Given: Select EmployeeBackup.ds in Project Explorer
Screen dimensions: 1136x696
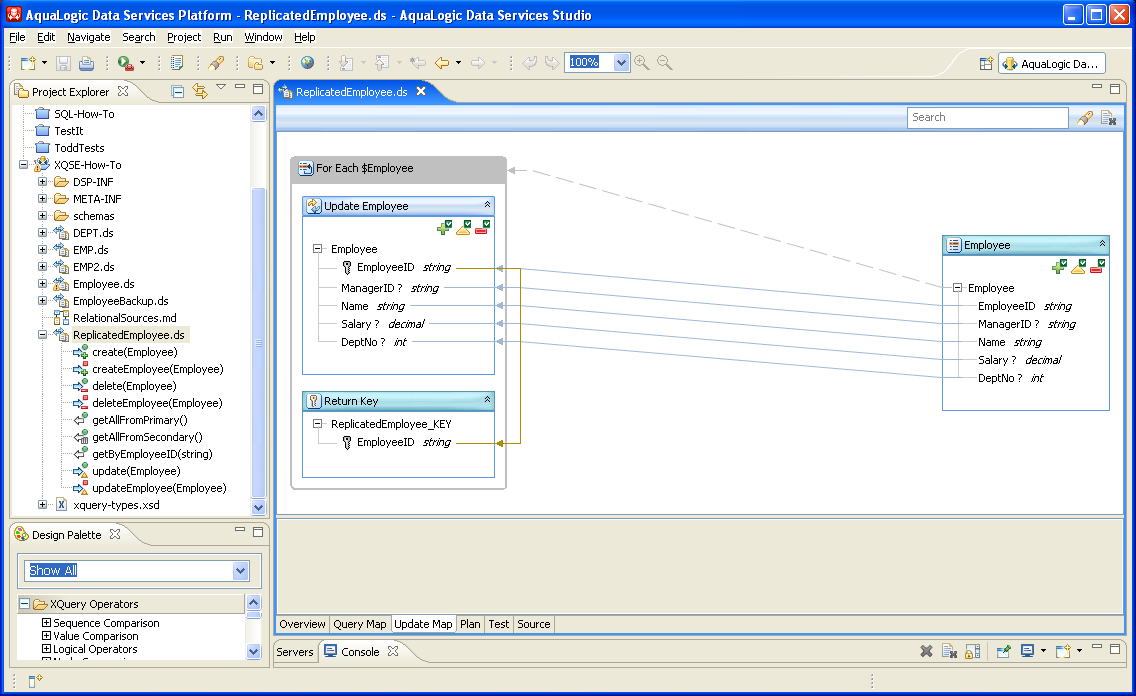Looking at the screenshot, I should tap(120, 301).
